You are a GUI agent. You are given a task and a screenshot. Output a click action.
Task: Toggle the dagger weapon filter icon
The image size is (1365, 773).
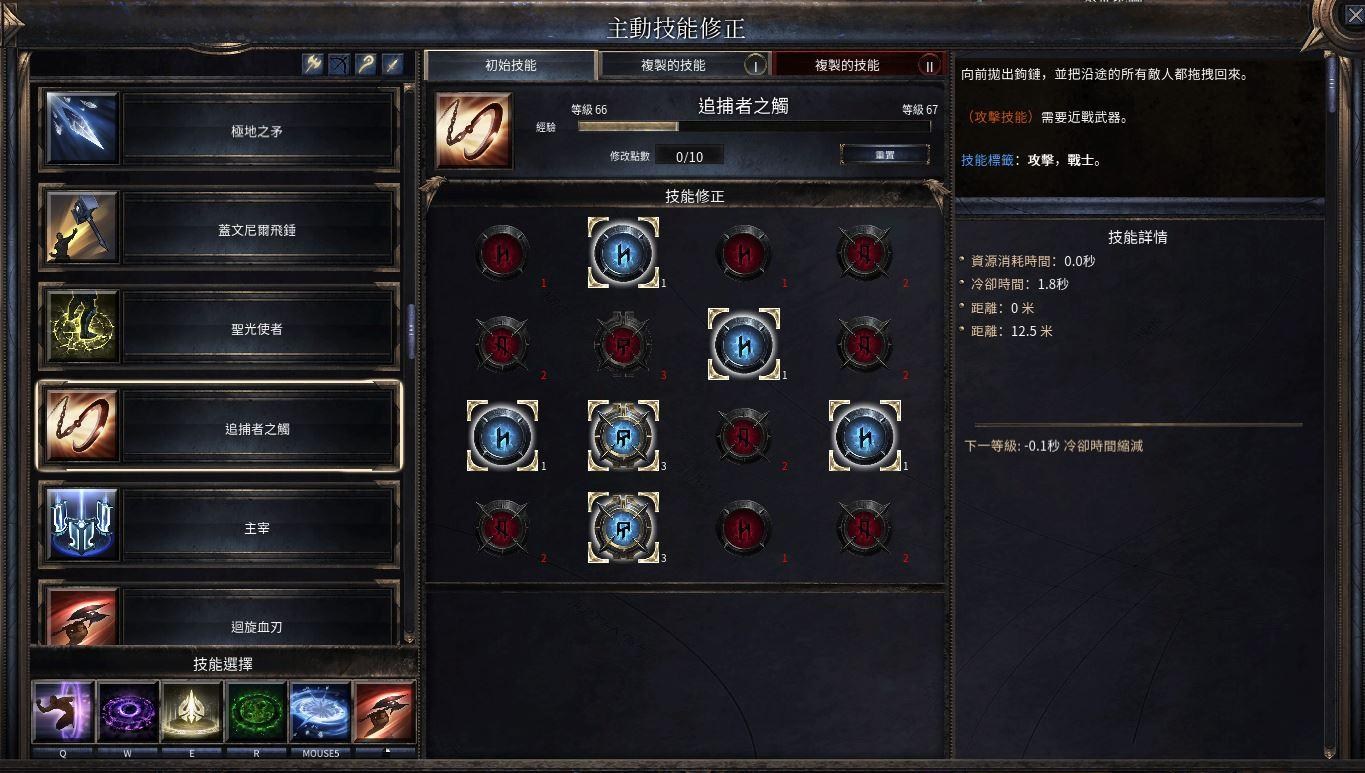pos(393,64)
